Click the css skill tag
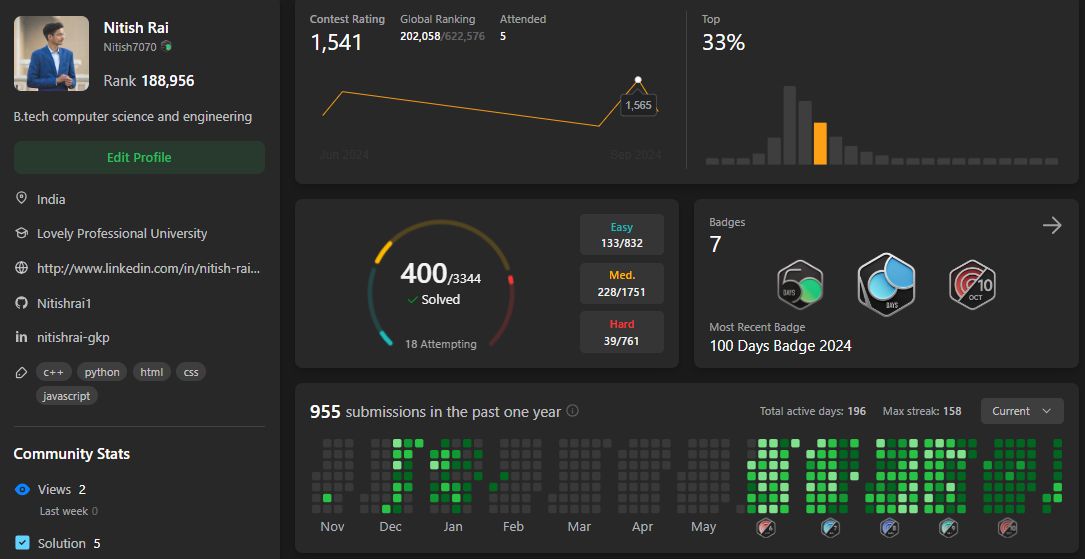Viewport: 1085px width, 559px height. pos(191,372)
